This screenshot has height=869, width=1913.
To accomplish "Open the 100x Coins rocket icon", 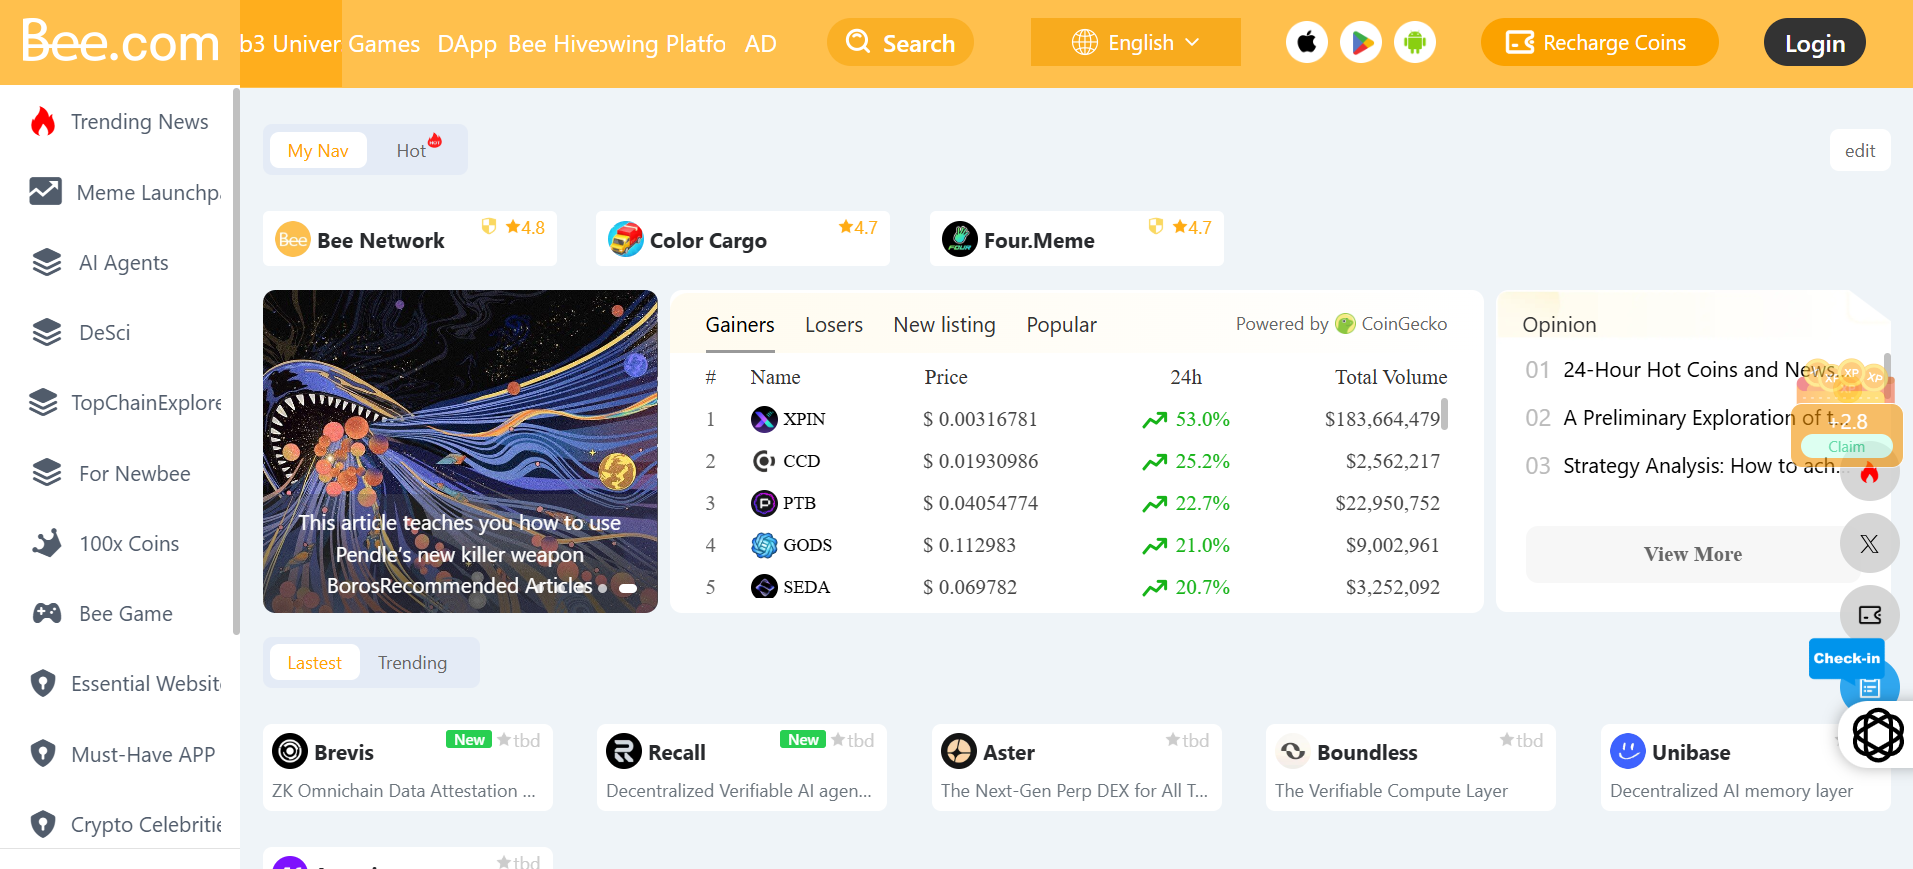I will [47, 544].
